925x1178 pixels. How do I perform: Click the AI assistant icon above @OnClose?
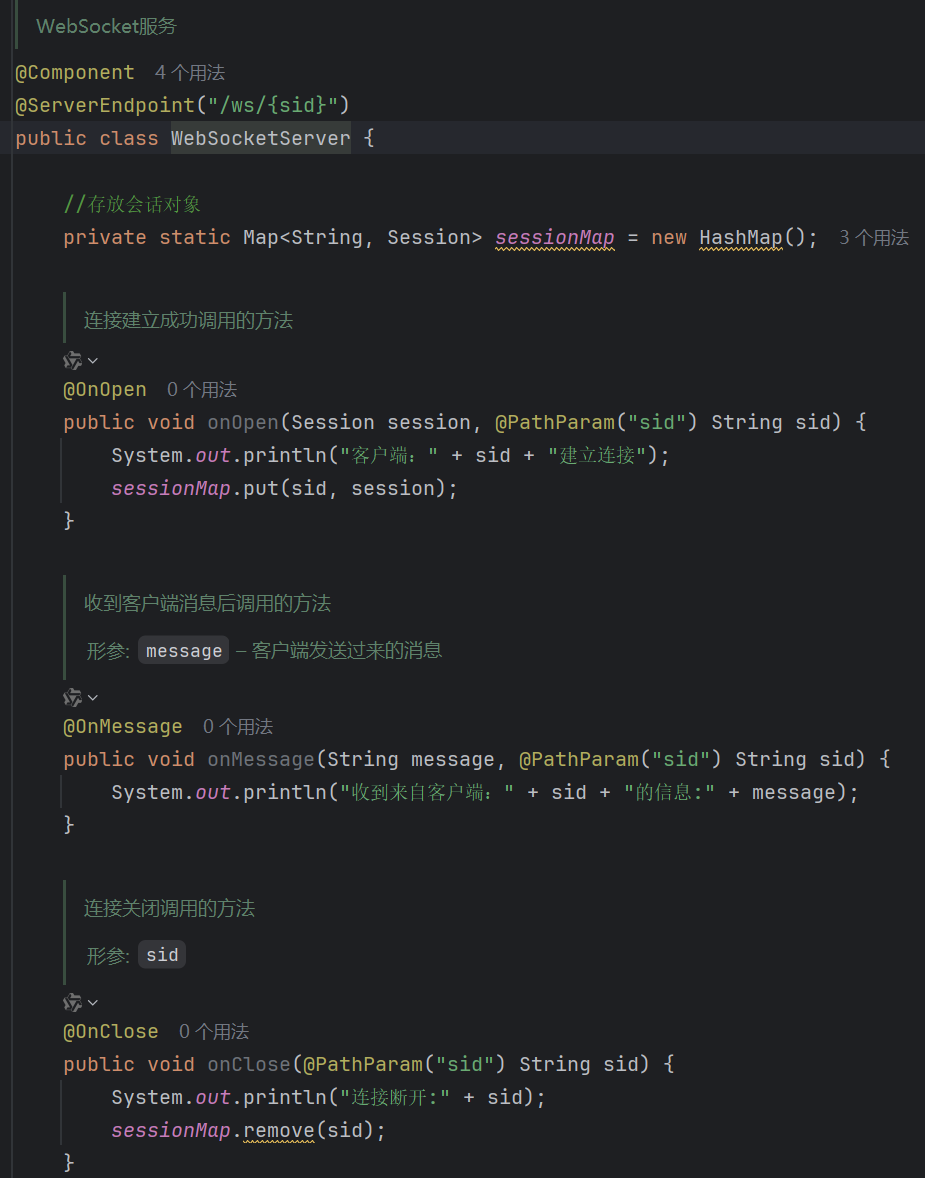(x=72, y=1002)
